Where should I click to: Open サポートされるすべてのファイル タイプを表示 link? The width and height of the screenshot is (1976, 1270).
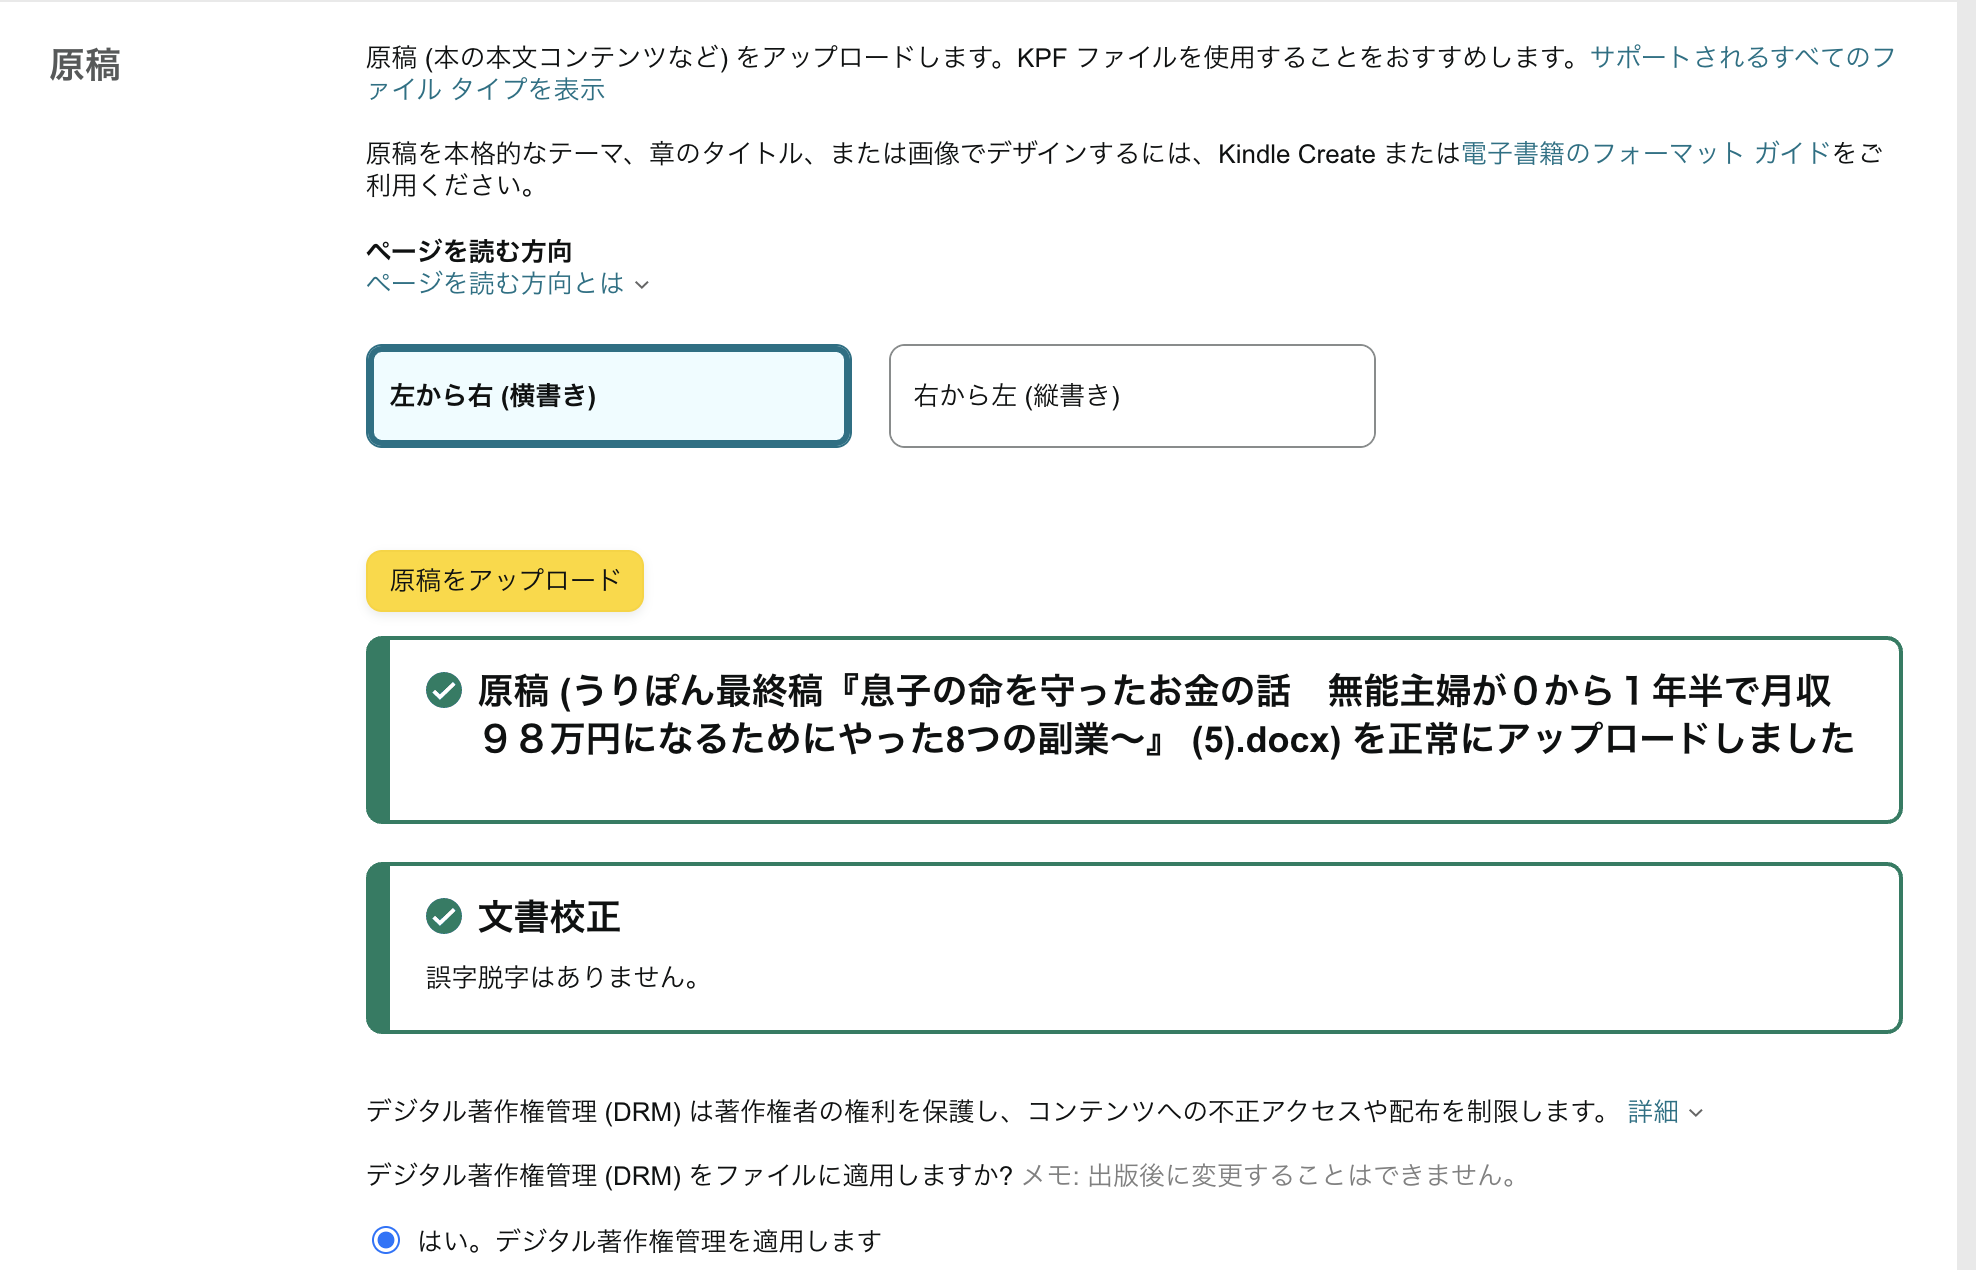point(1742,58)
